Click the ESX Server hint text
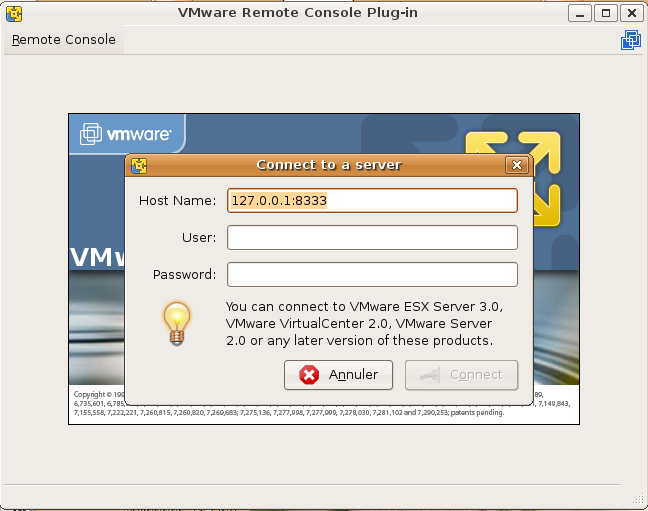This screenshot has width=648, height=511. (x=364, y=324)
